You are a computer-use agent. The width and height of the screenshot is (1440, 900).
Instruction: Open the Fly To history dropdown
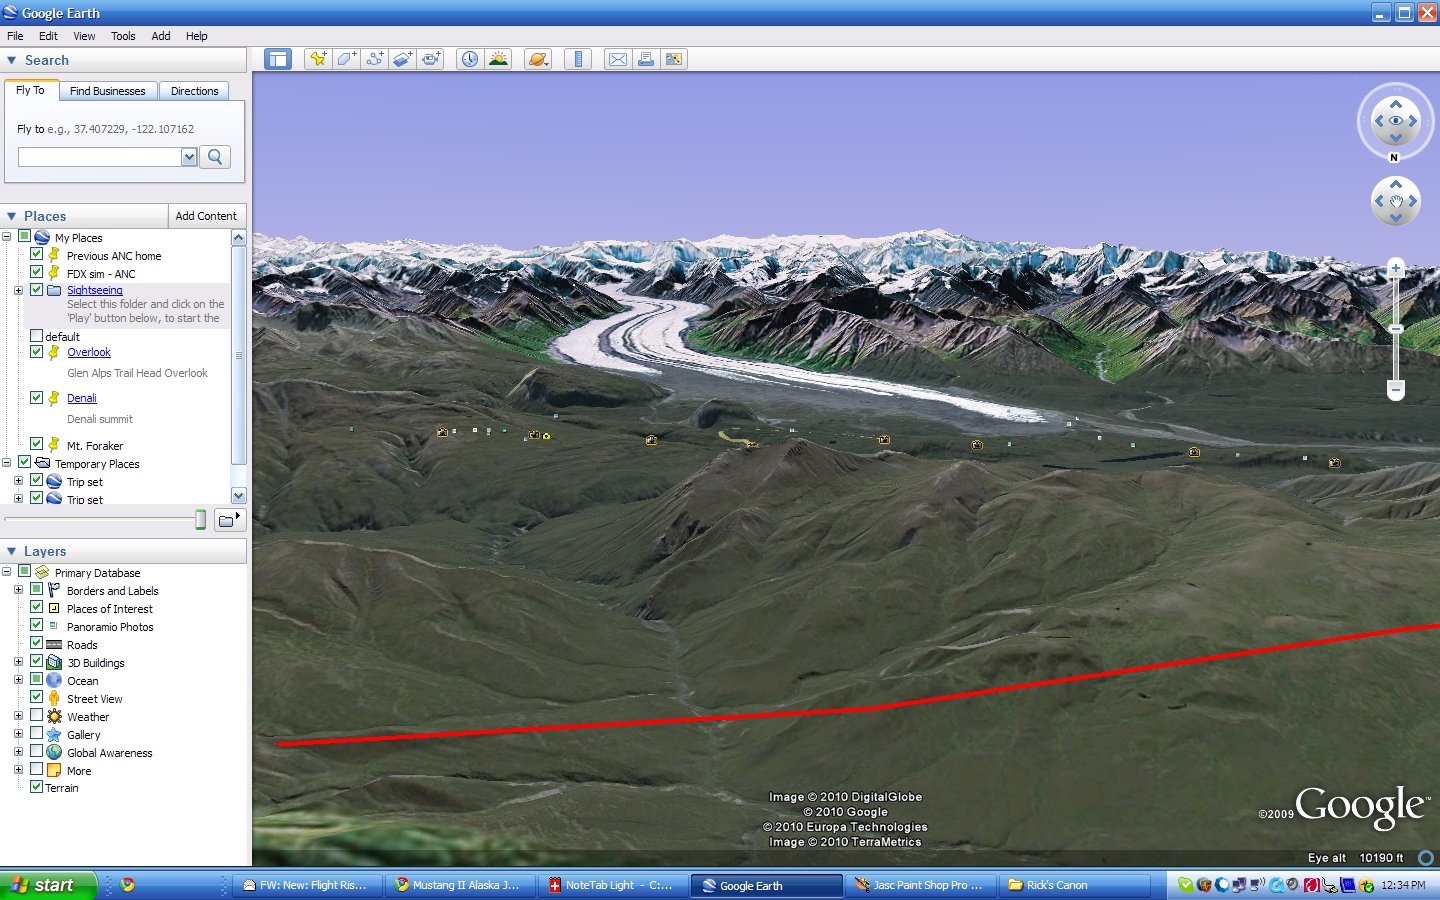[189, 157]
